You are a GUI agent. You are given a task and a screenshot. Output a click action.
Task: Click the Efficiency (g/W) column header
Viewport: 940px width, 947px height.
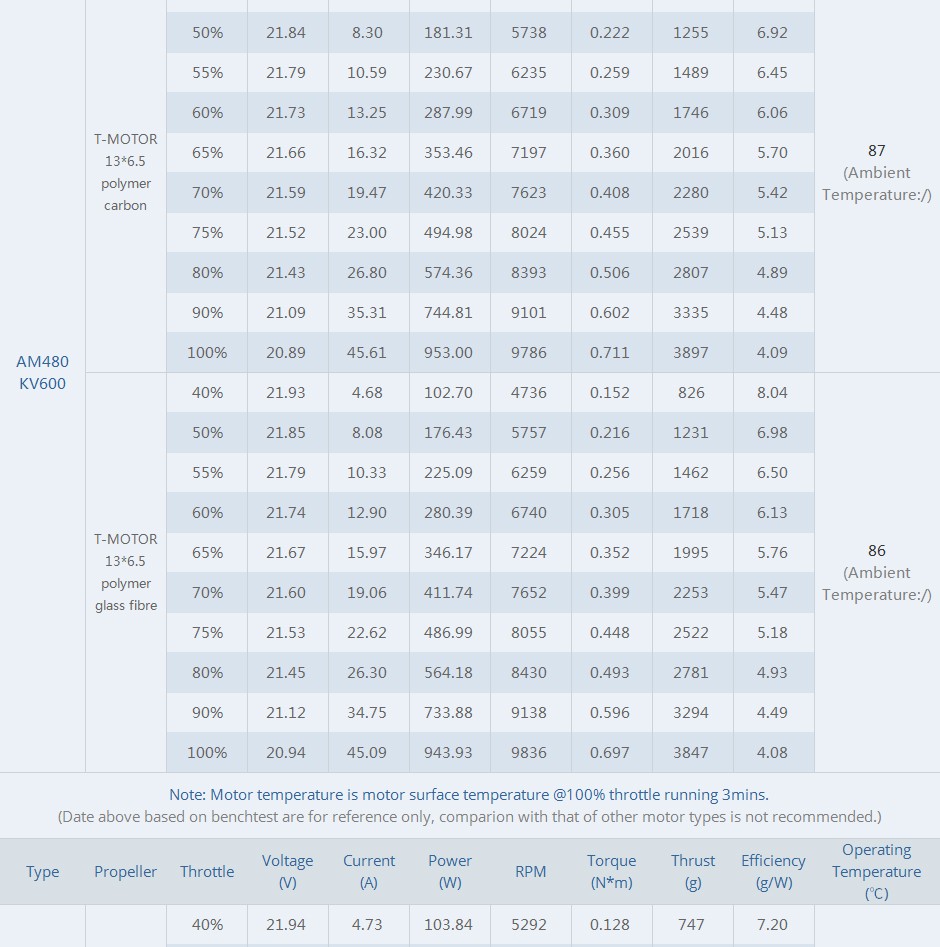[x=773, y=871]
